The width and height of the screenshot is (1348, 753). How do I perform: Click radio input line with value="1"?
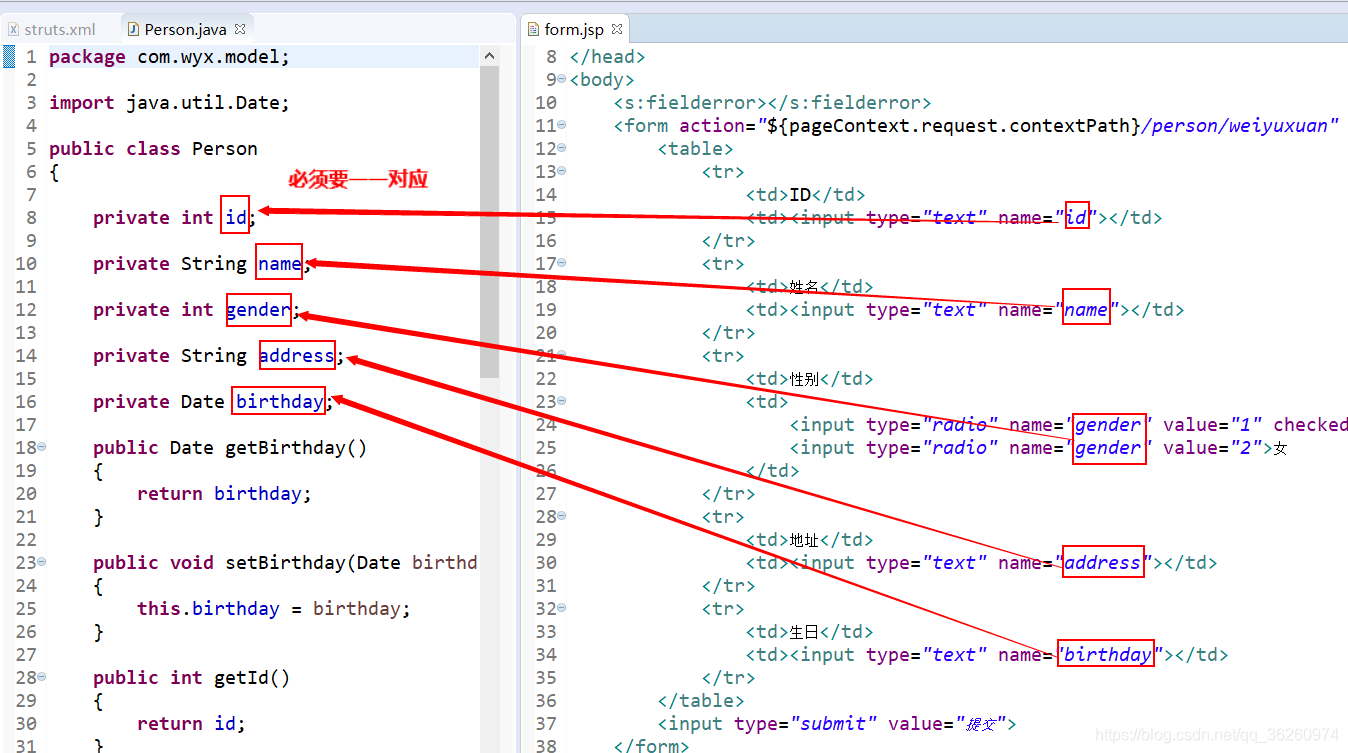[1068, 425]
